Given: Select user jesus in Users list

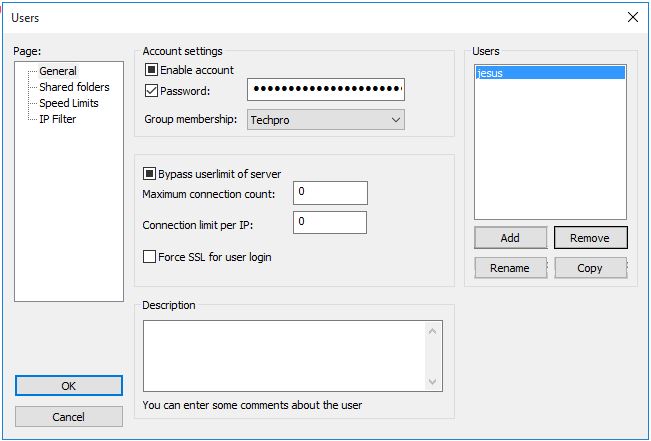Looking at the screenshot, I should point(550,73).
